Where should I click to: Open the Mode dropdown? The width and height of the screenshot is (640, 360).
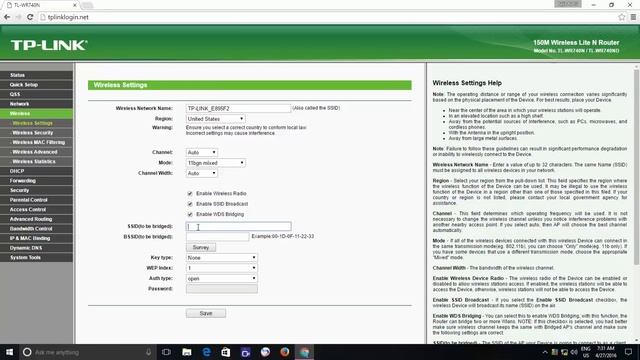click(x=216, y=163)
